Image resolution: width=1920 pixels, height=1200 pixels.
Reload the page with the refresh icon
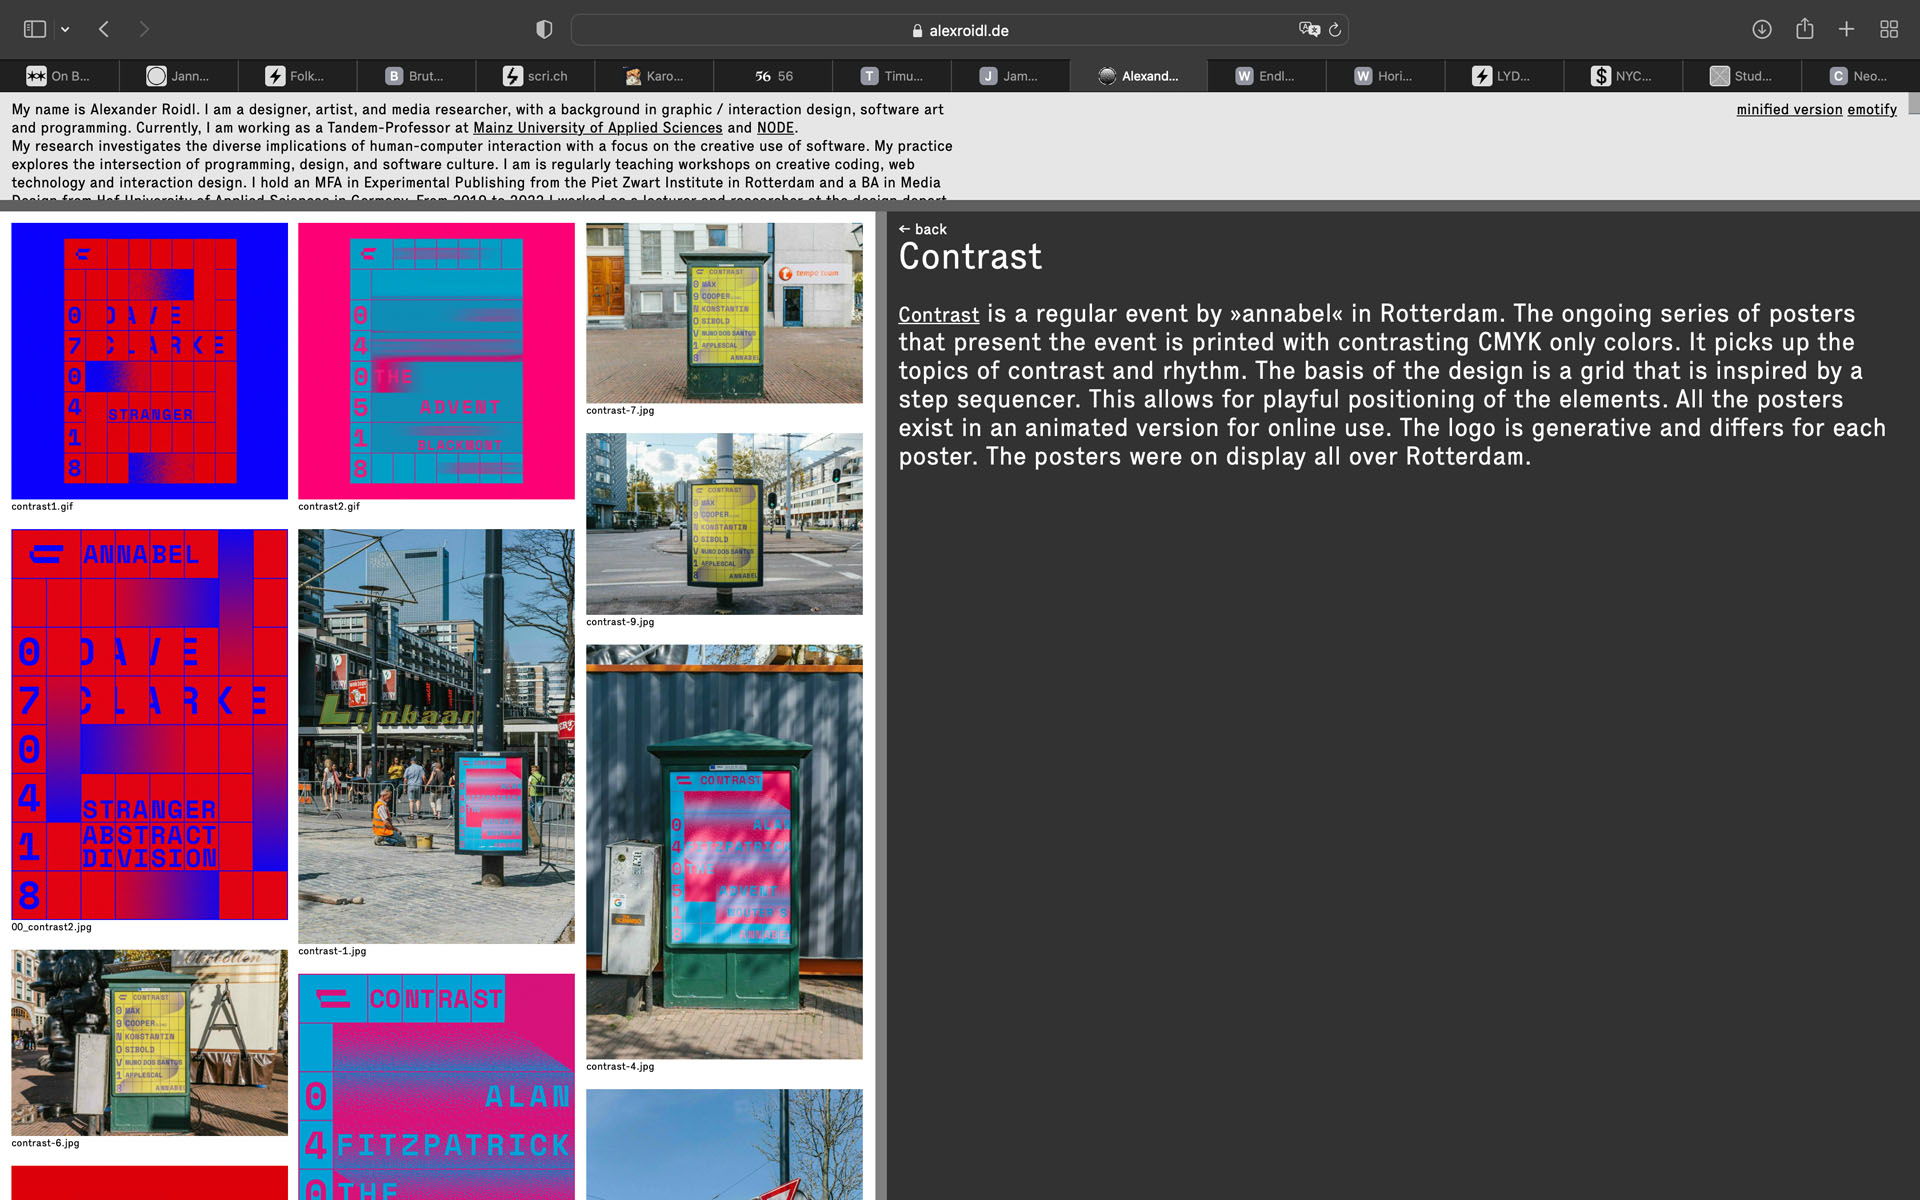(1334, 30)
